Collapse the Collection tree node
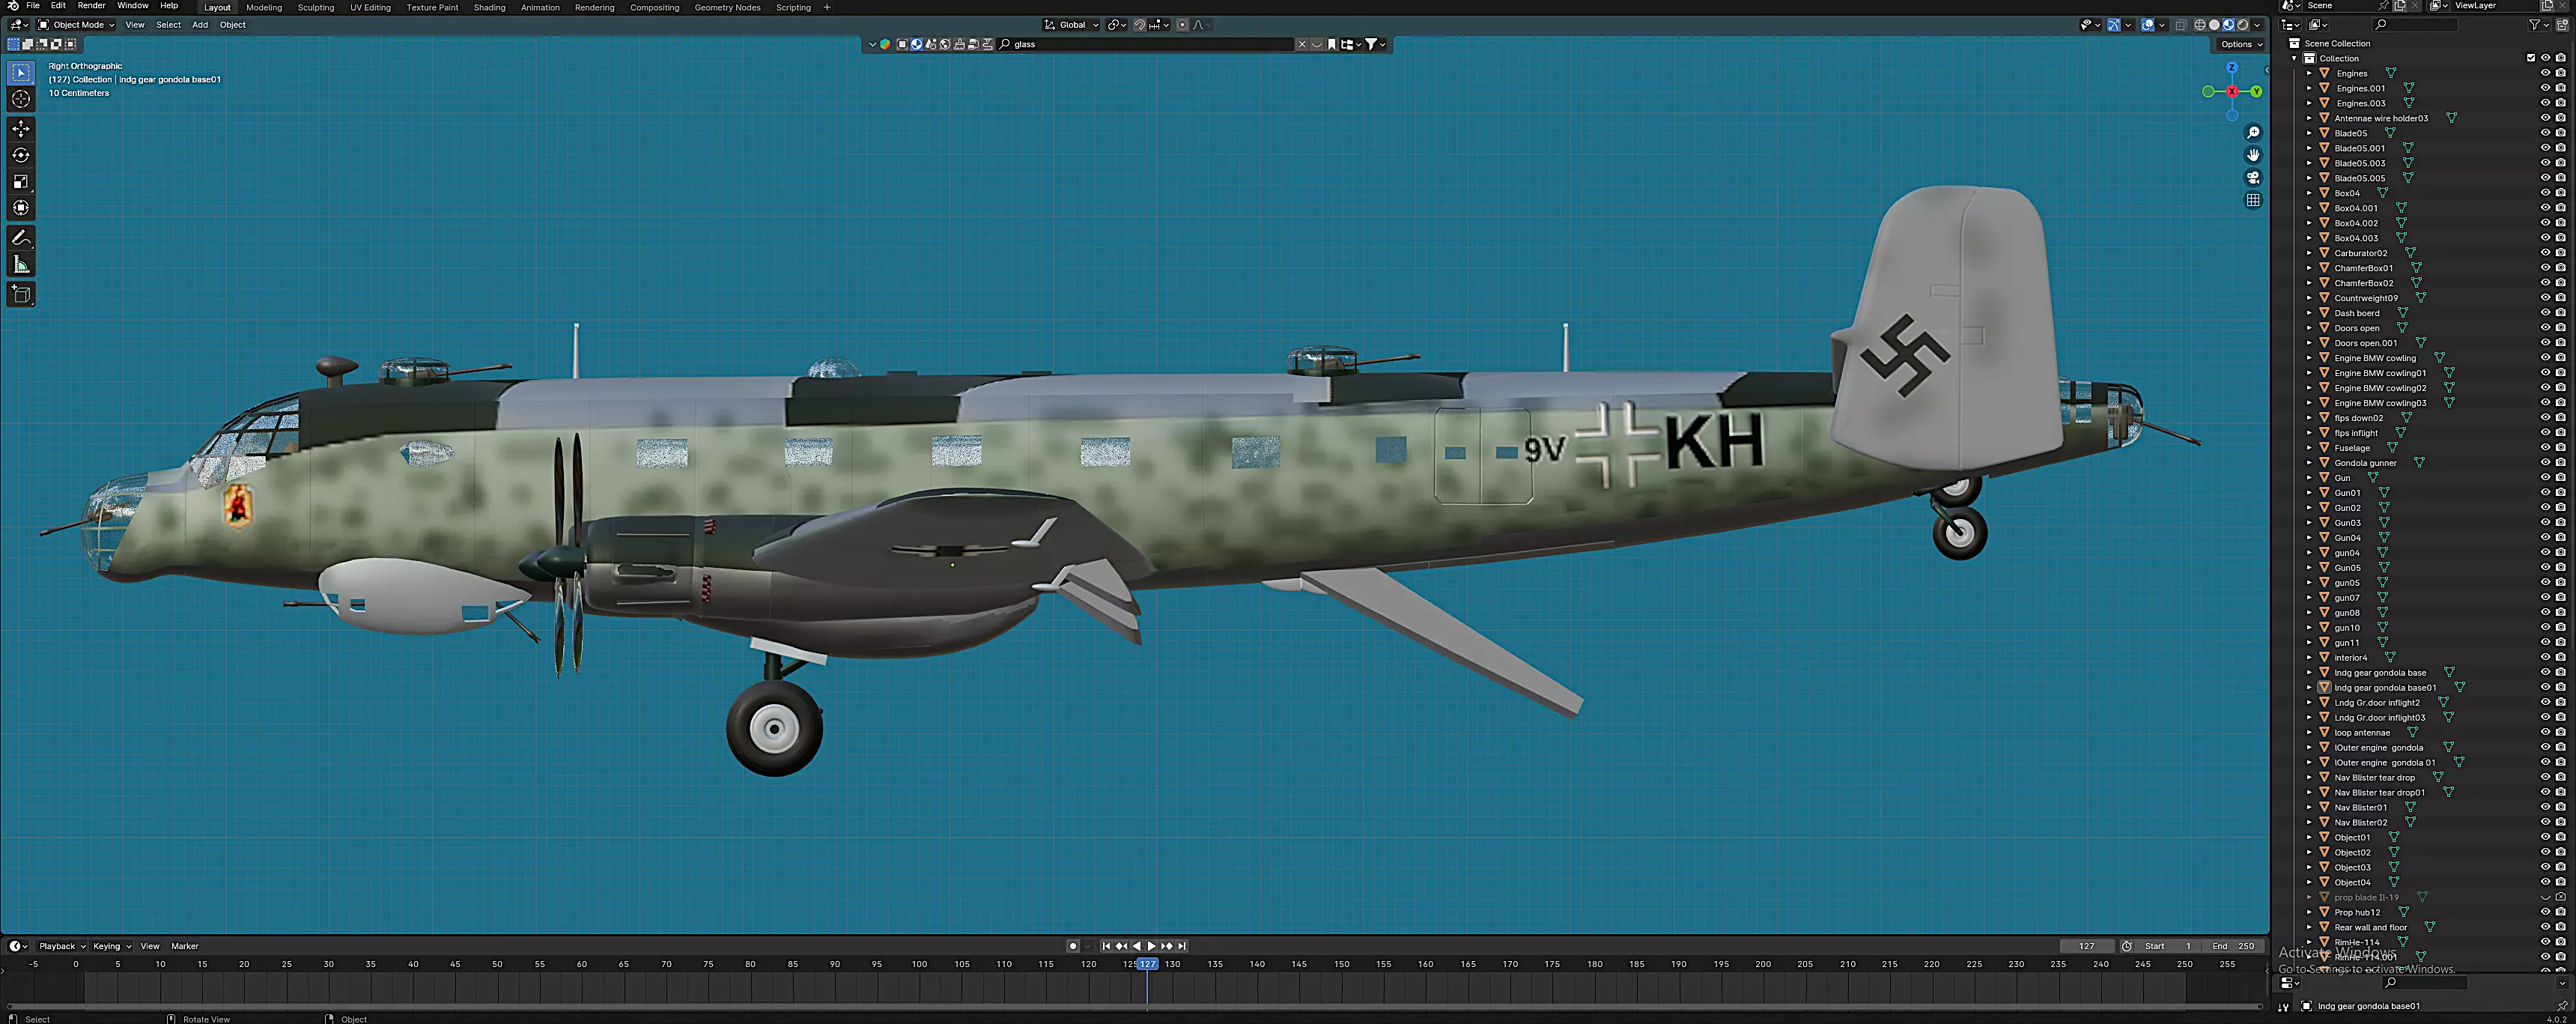 (x=2295, y=58)
